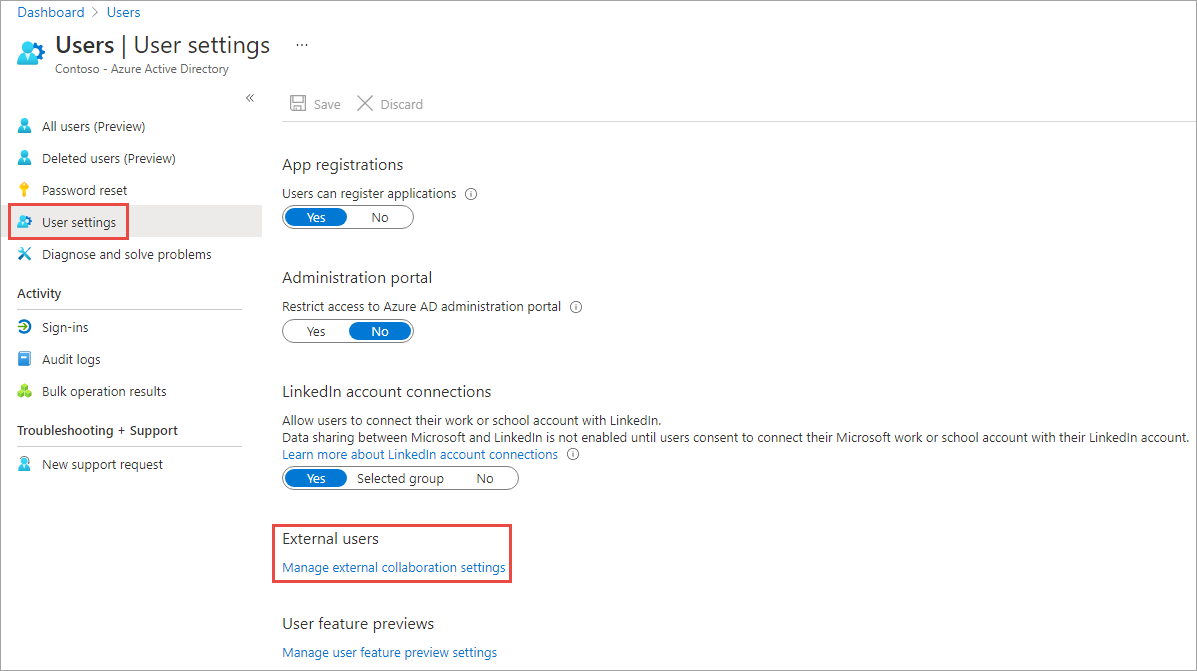1197x671 pixels.
Task: Go to Users breadcrumb
Action: tap(124, 12)
